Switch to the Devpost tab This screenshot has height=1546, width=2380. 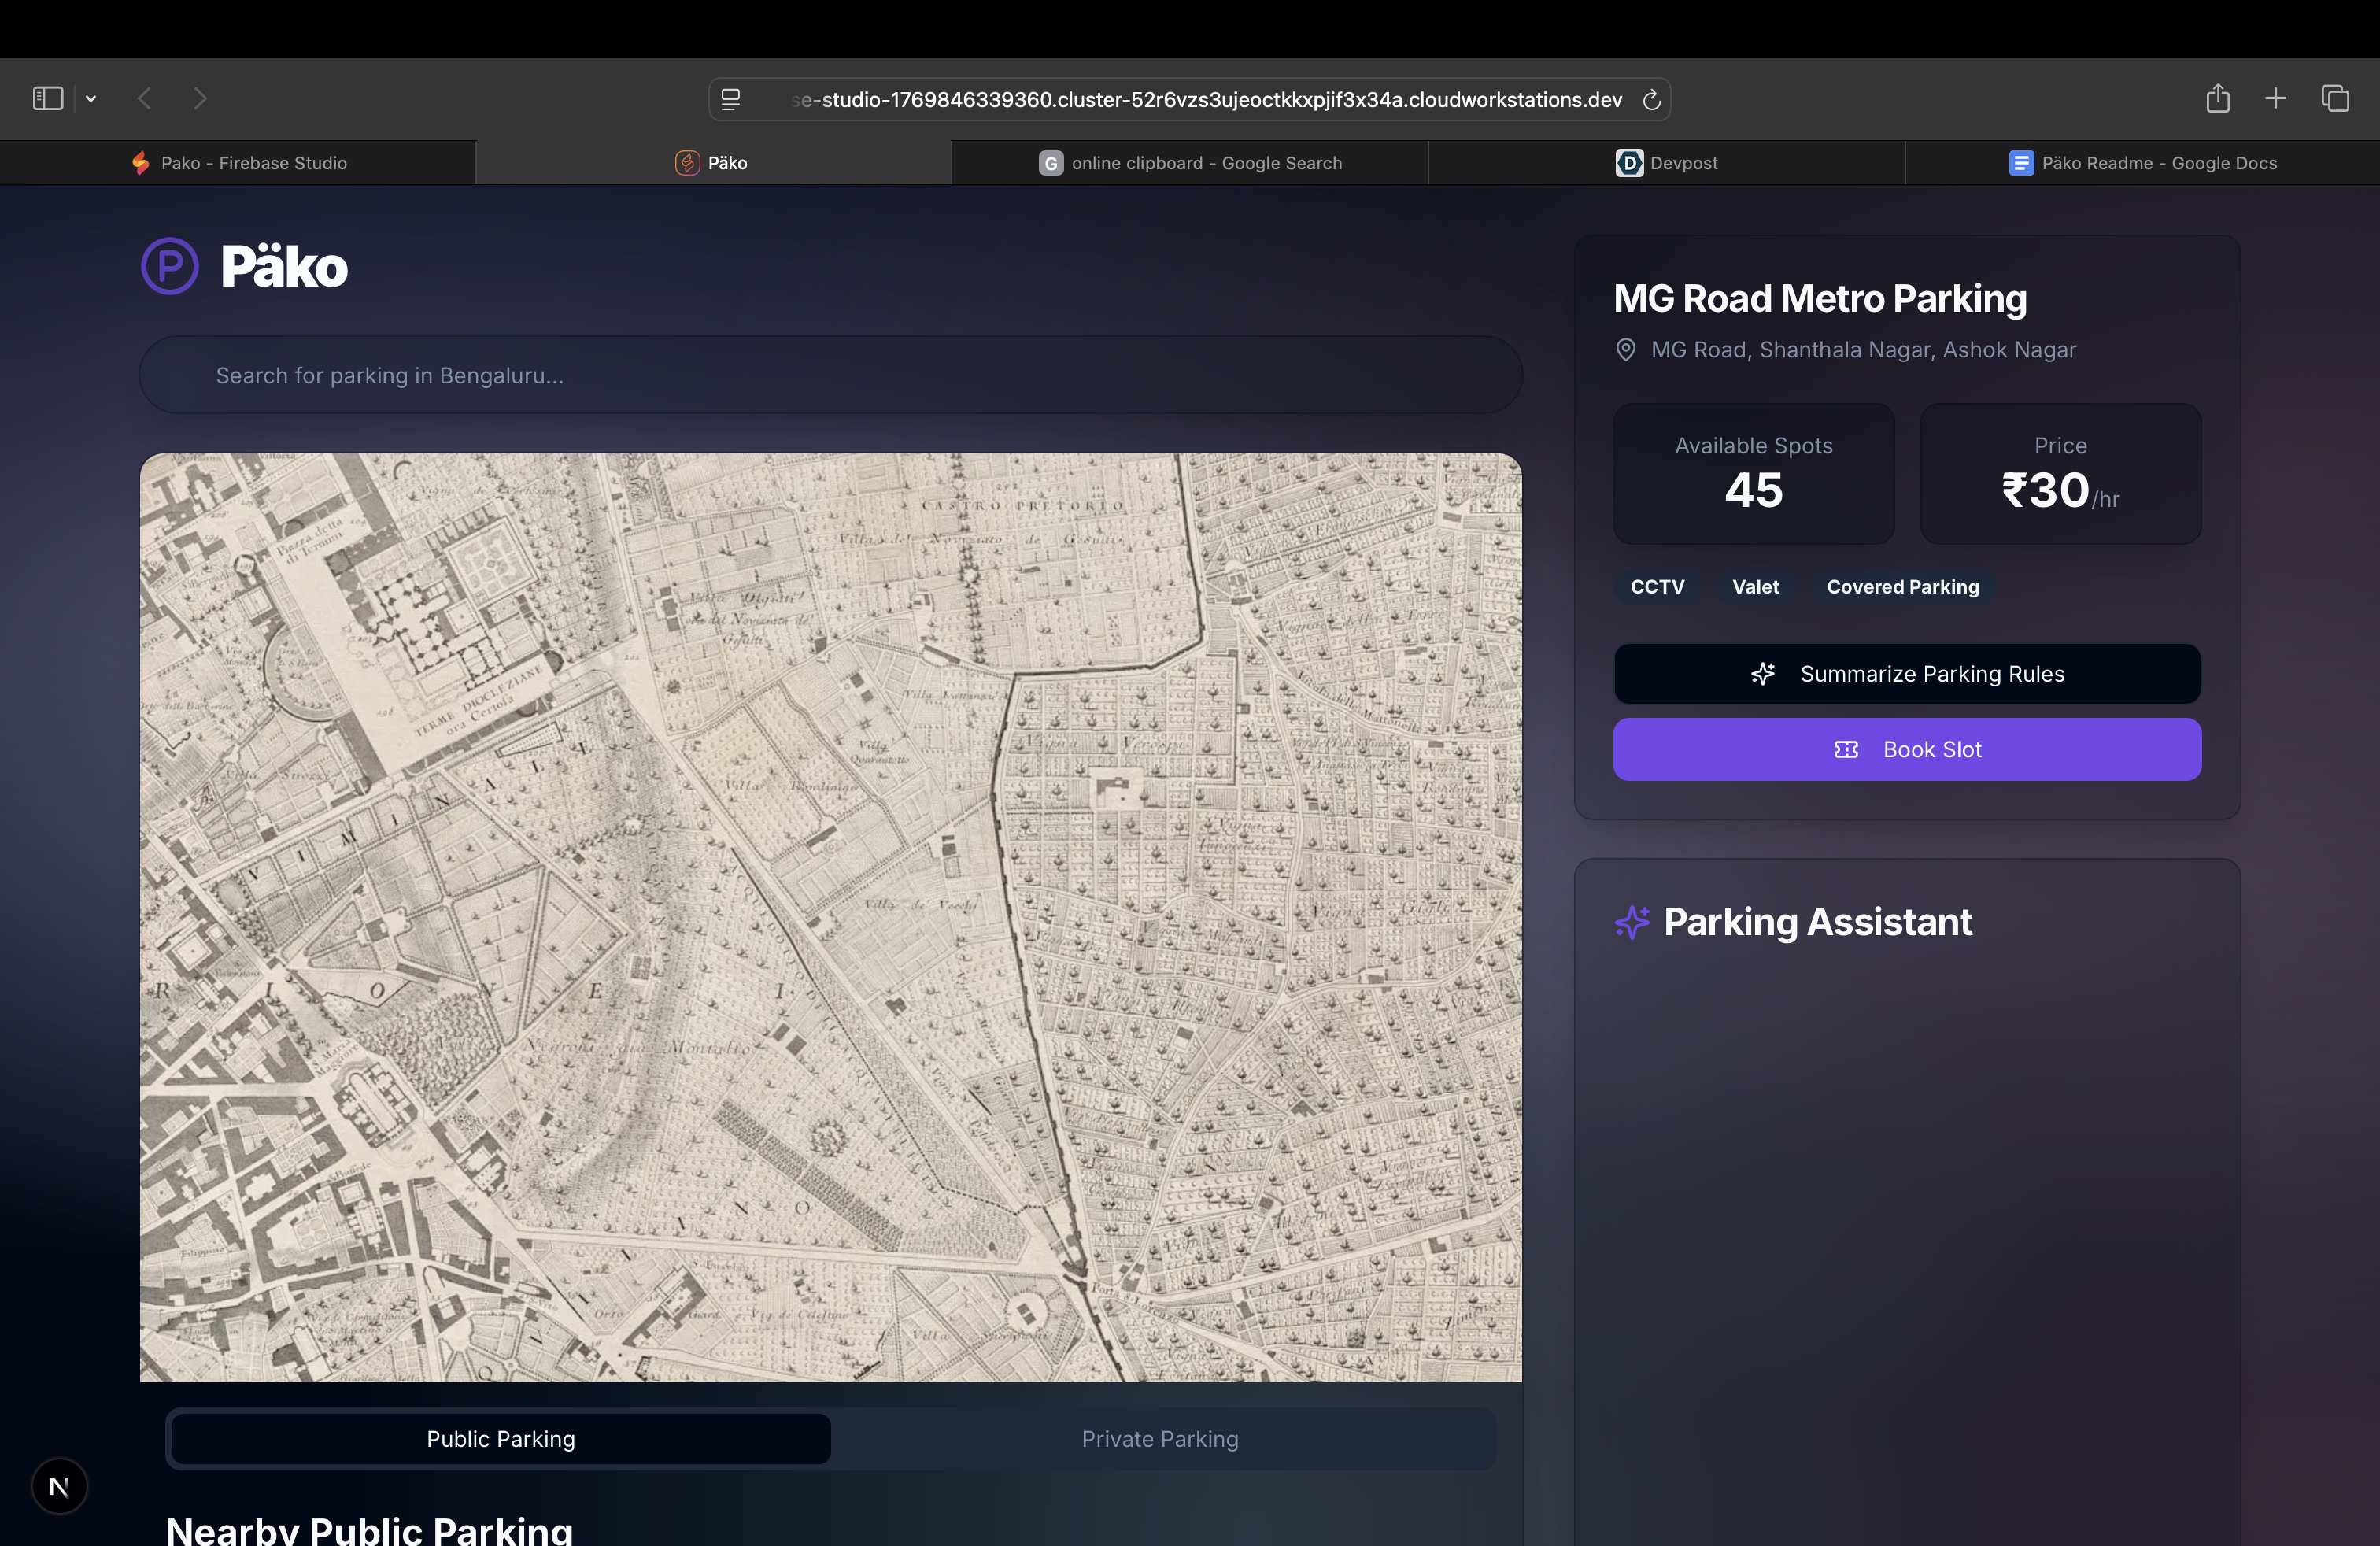[x=1666, y=163]
